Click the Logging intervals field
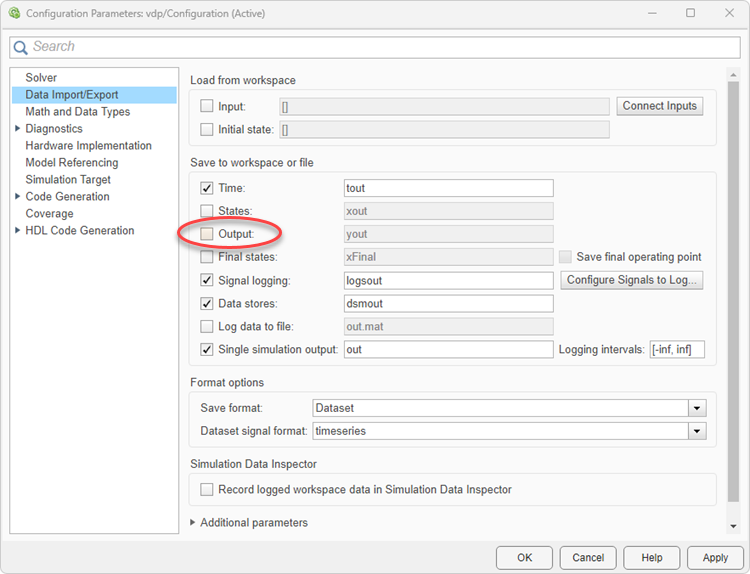Screen dimensions: 750x574 click(x=677, y=349)
